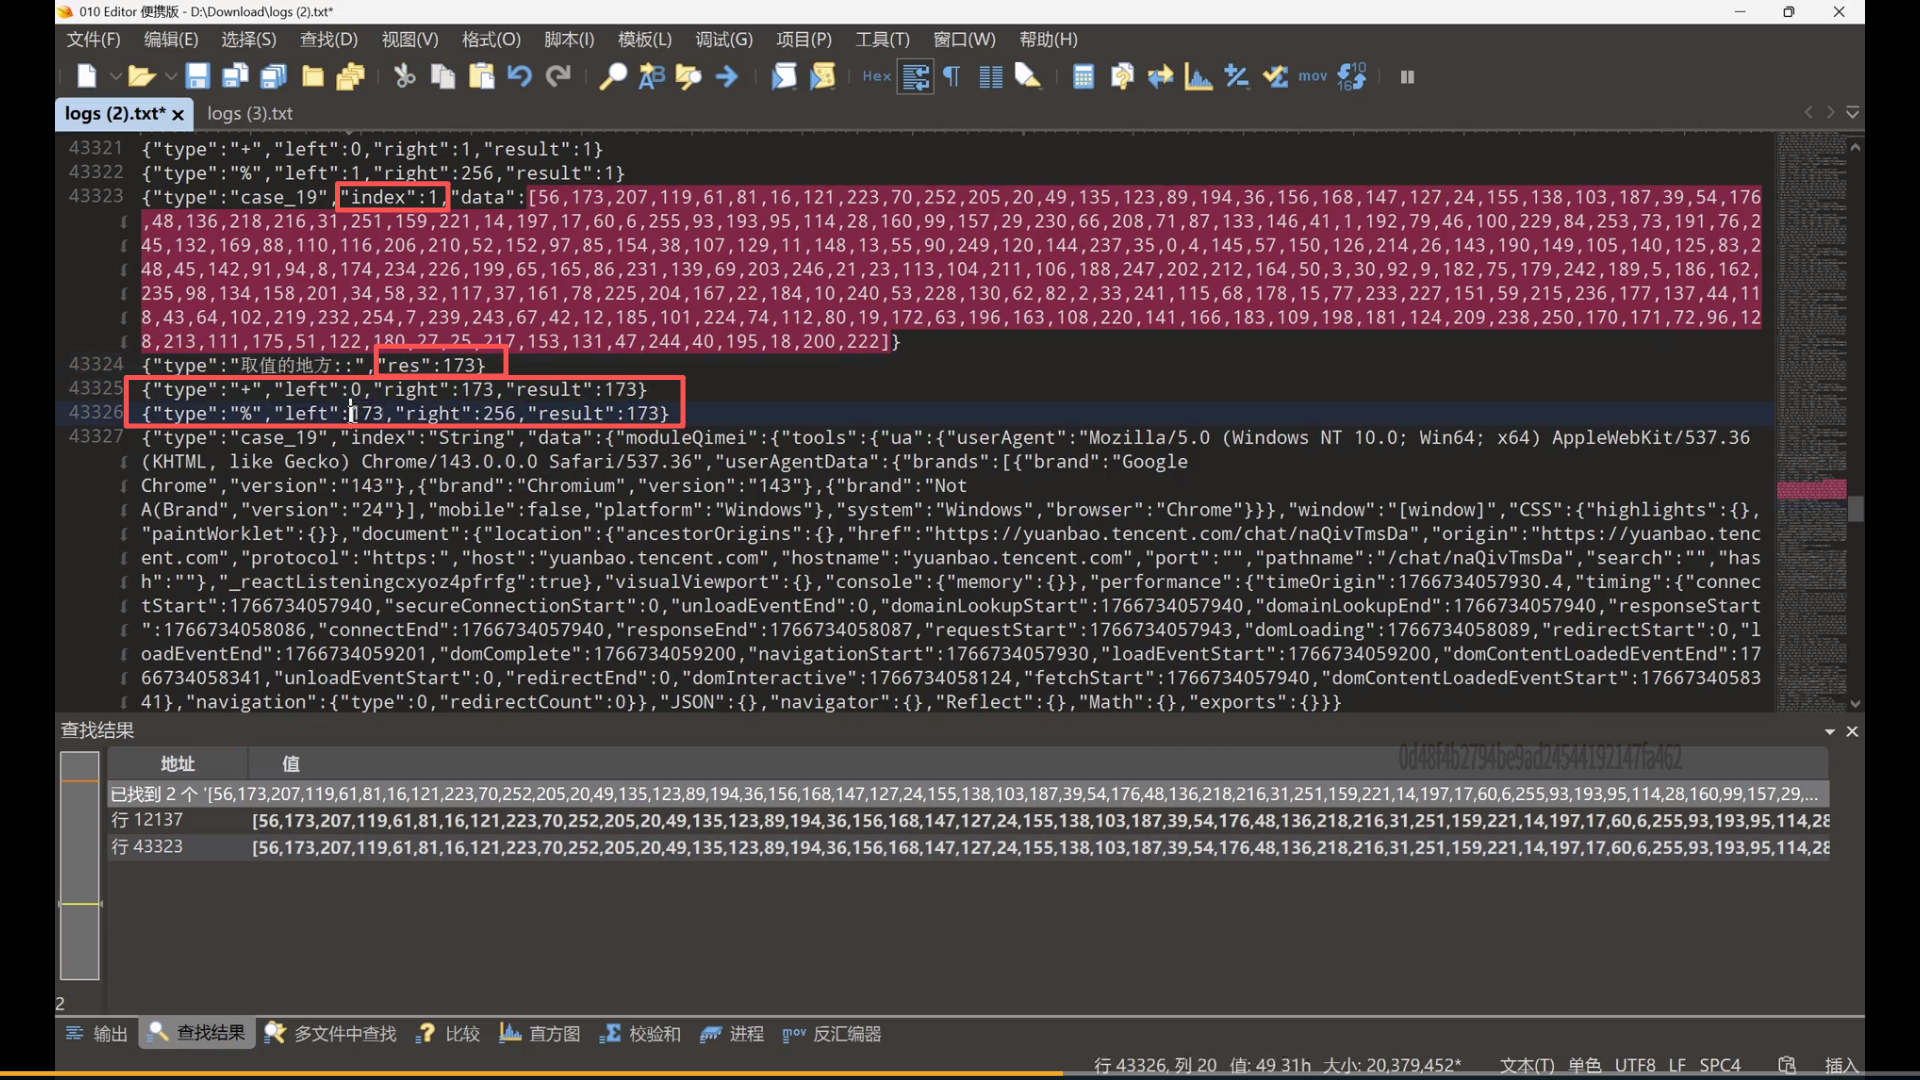This screenshot has width=1920, height=1080.
Task: Click the Run Script icon
Action: pos(784,76)
